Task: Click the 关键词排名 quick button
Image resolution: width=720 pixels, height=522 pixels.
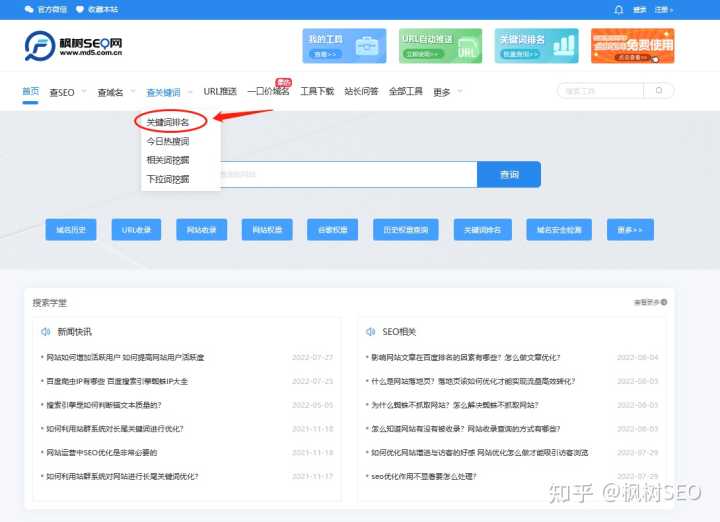Action: coord(483,230)
